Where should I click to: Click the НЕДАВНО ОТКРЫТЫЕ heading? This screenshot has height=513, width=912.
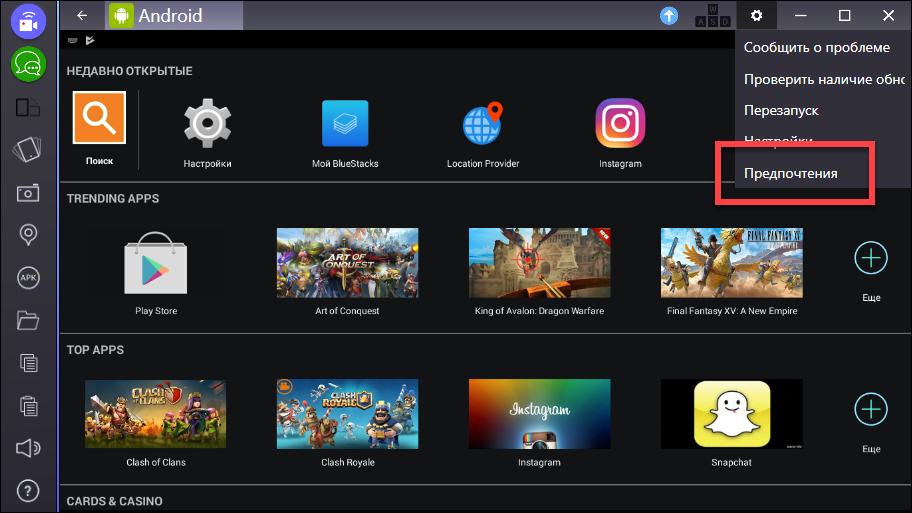(x=130, y=71)
